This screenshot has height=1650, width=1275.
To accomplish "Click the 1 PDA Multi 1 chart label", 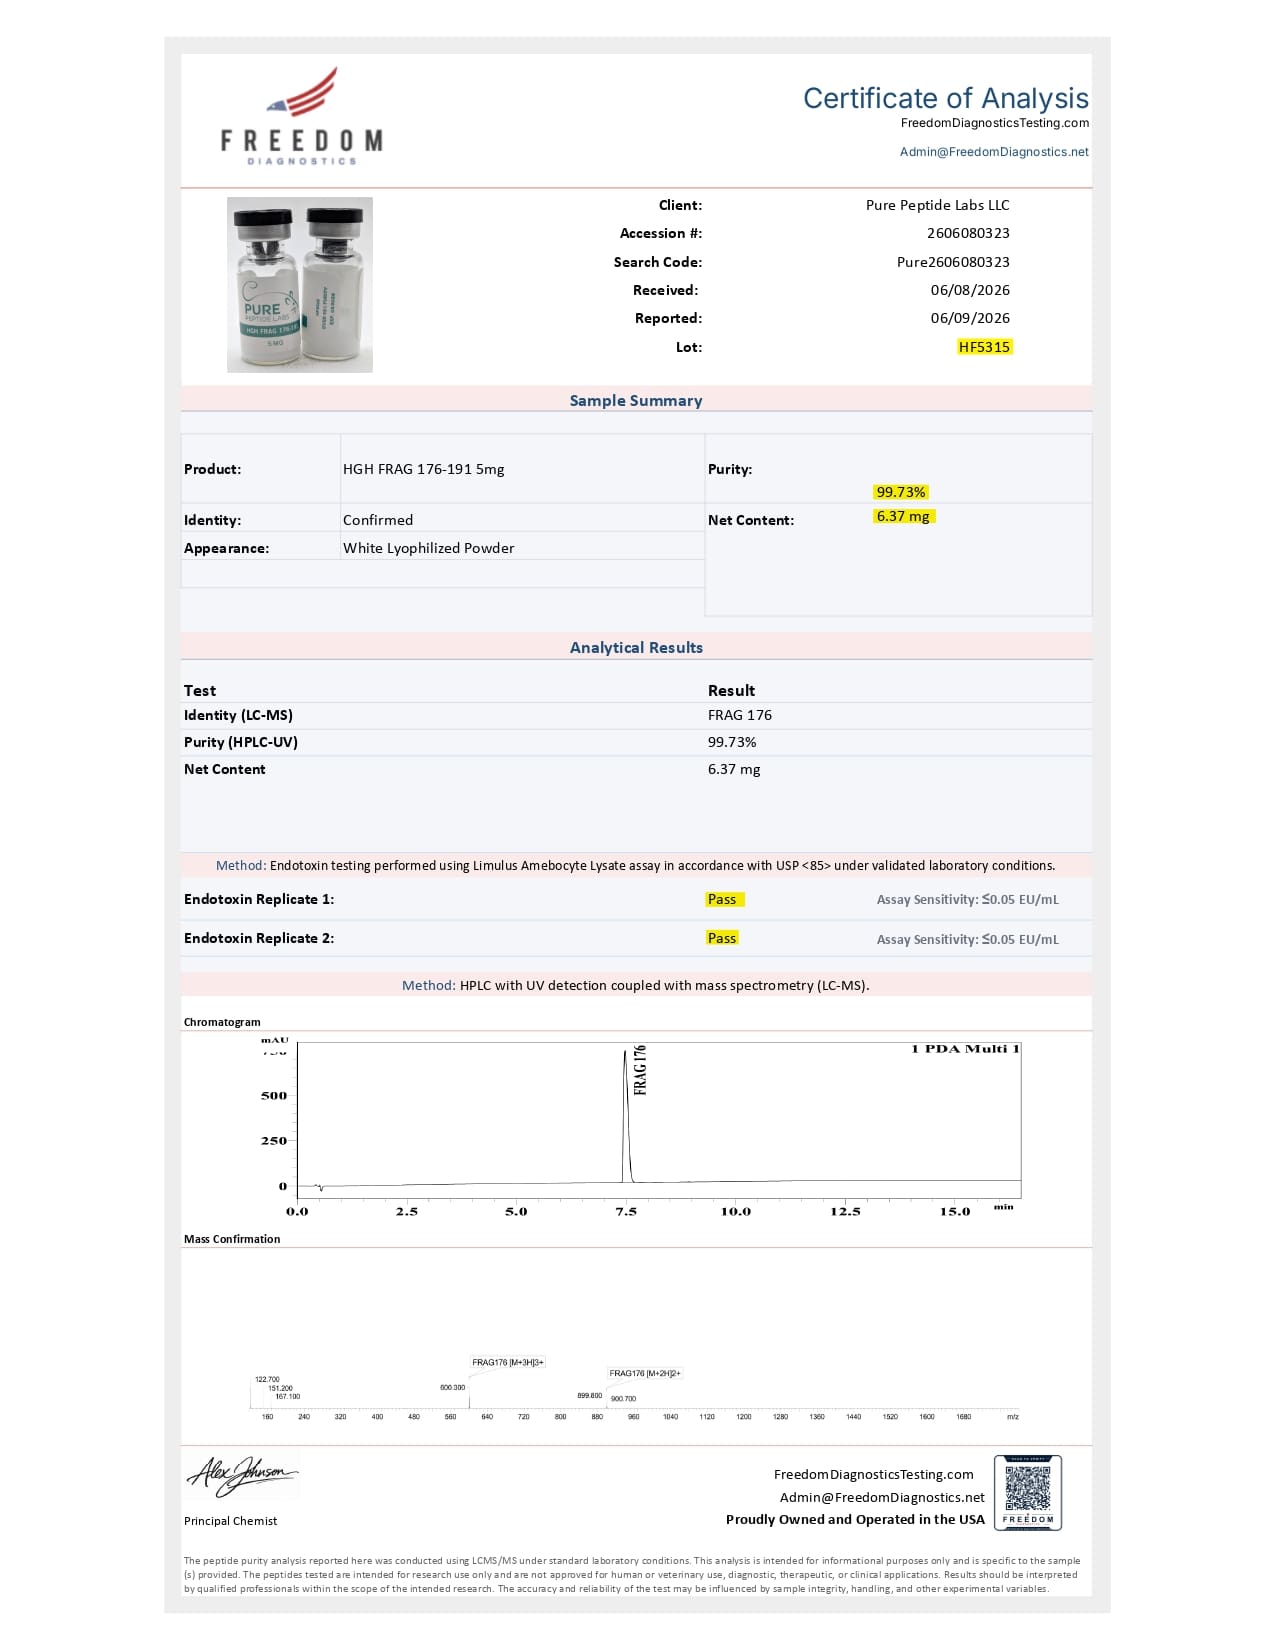I will click(x=965, y=1049).
